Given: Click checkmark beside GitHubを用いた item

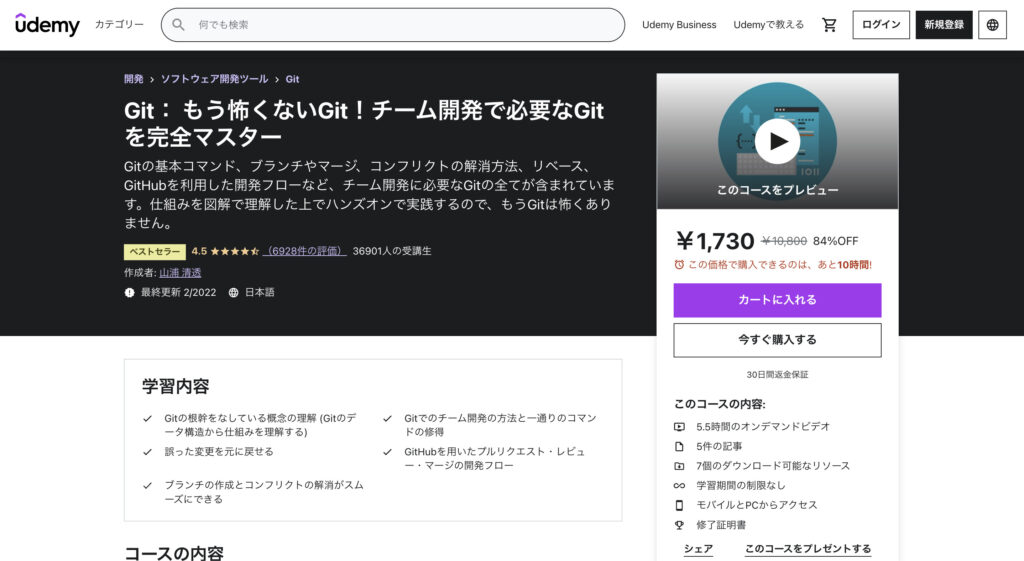Looking at the screenshot, I should click(x=387, y=451).
